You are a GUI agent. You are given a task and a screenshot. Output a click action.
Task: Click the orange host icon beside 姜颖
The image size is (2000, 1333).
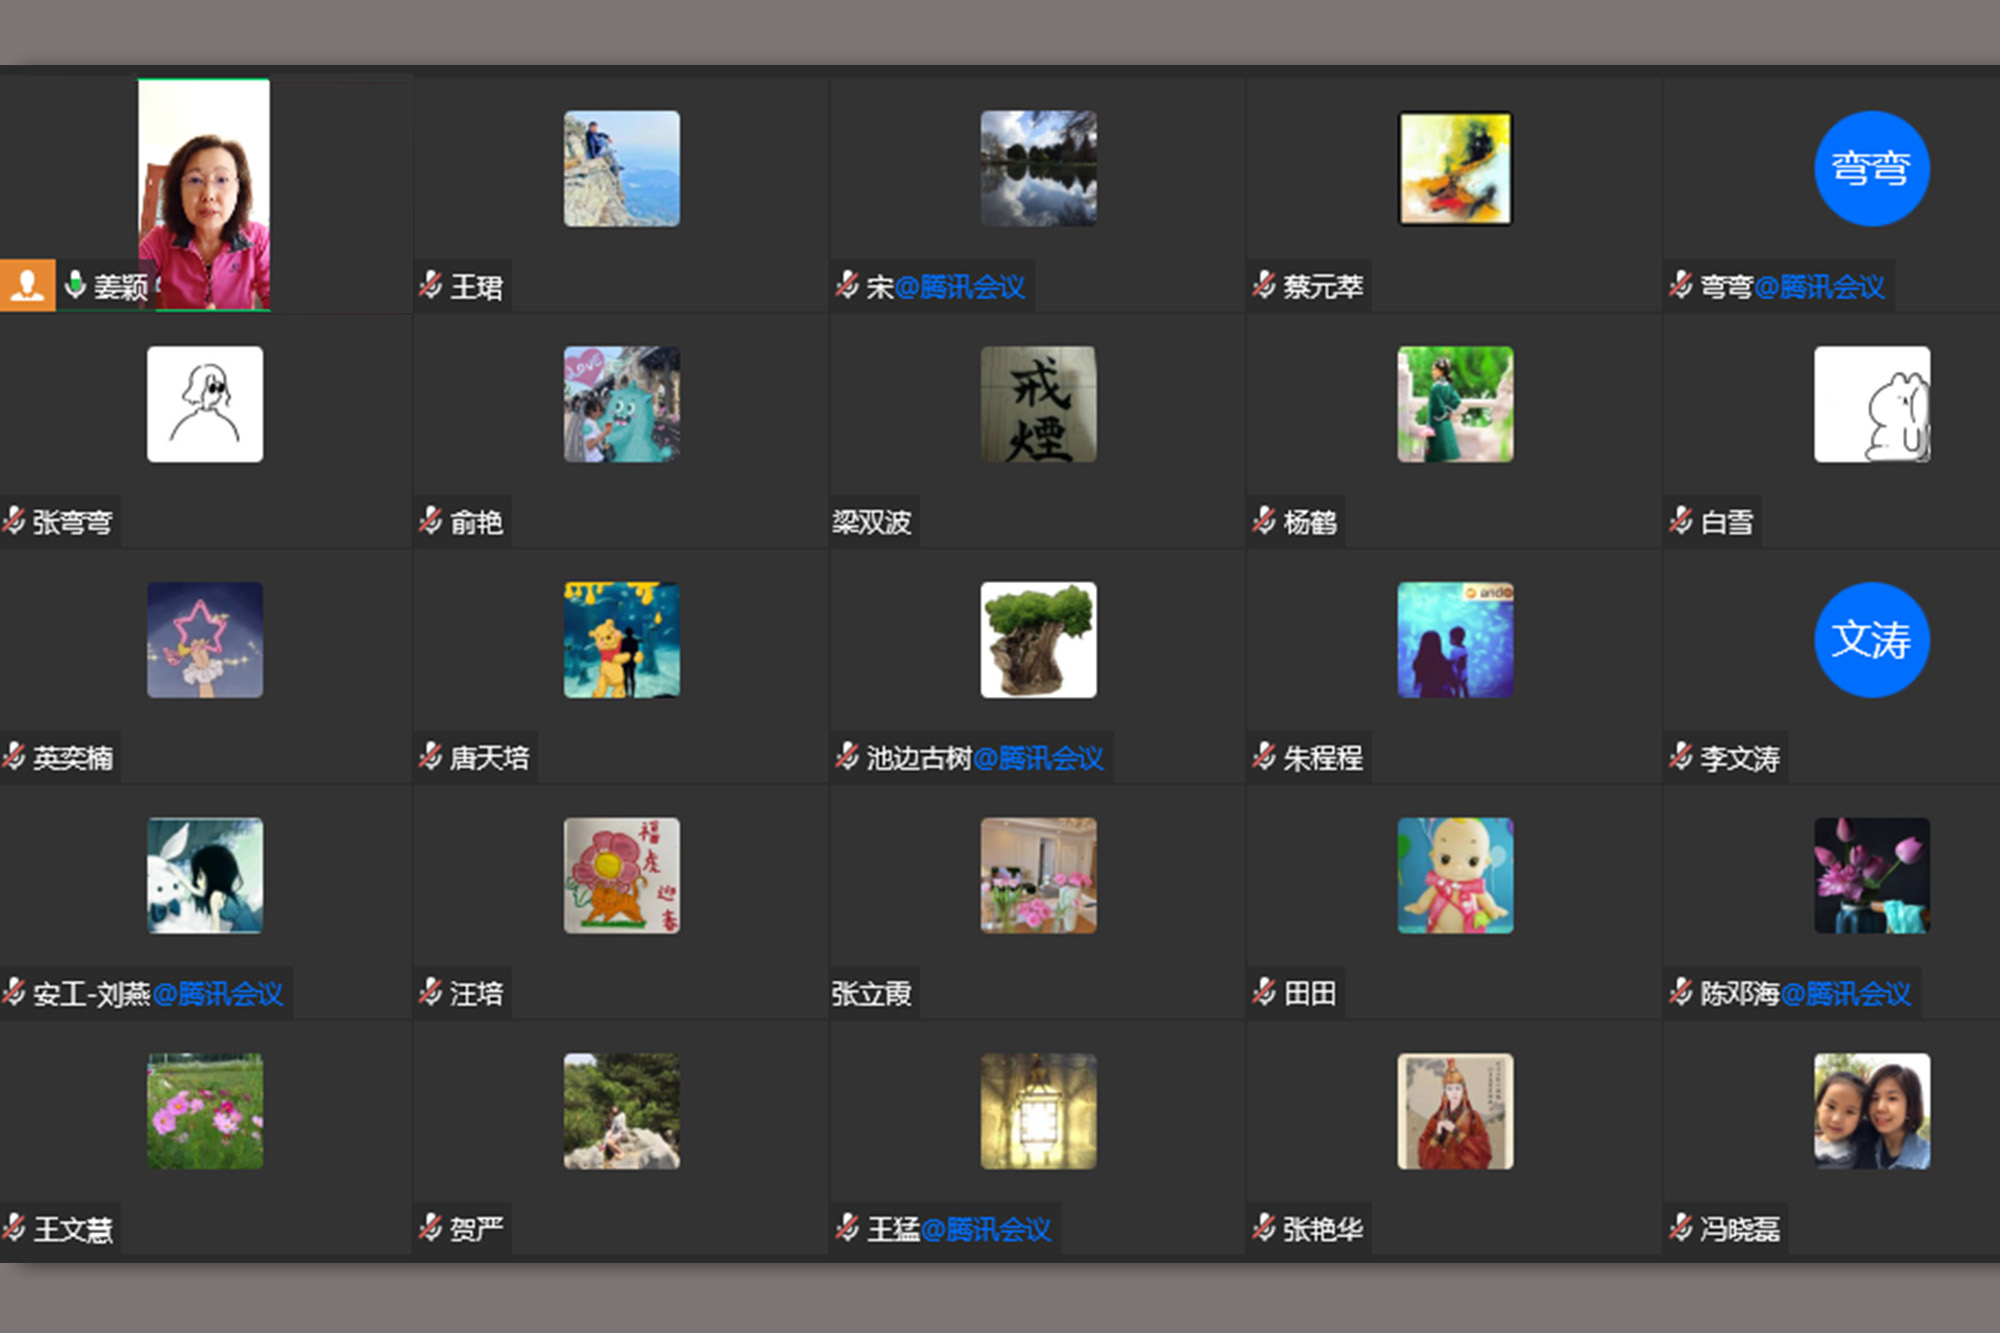tap(27, 286)
